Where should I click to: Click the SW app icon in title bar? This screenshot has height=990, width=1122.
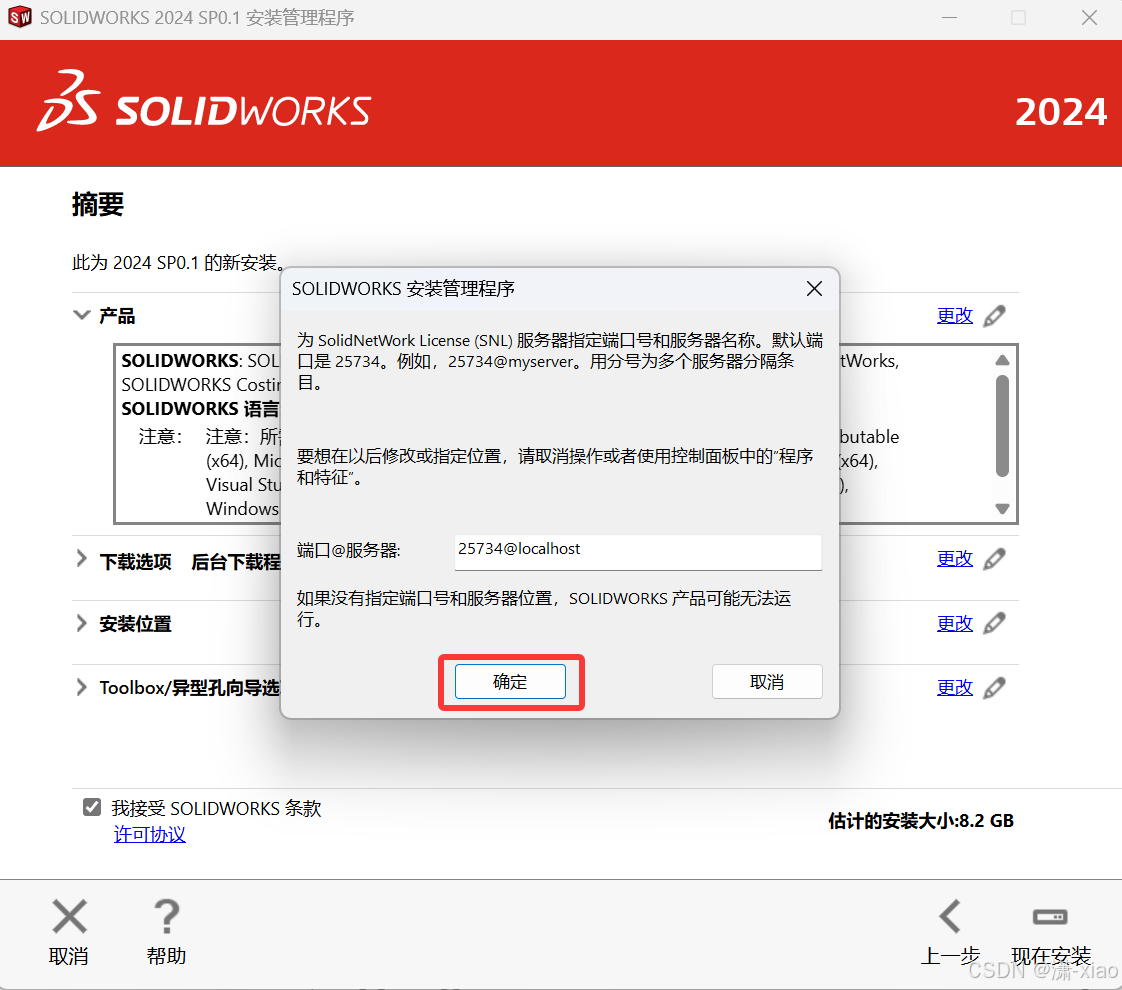(20, 17)
